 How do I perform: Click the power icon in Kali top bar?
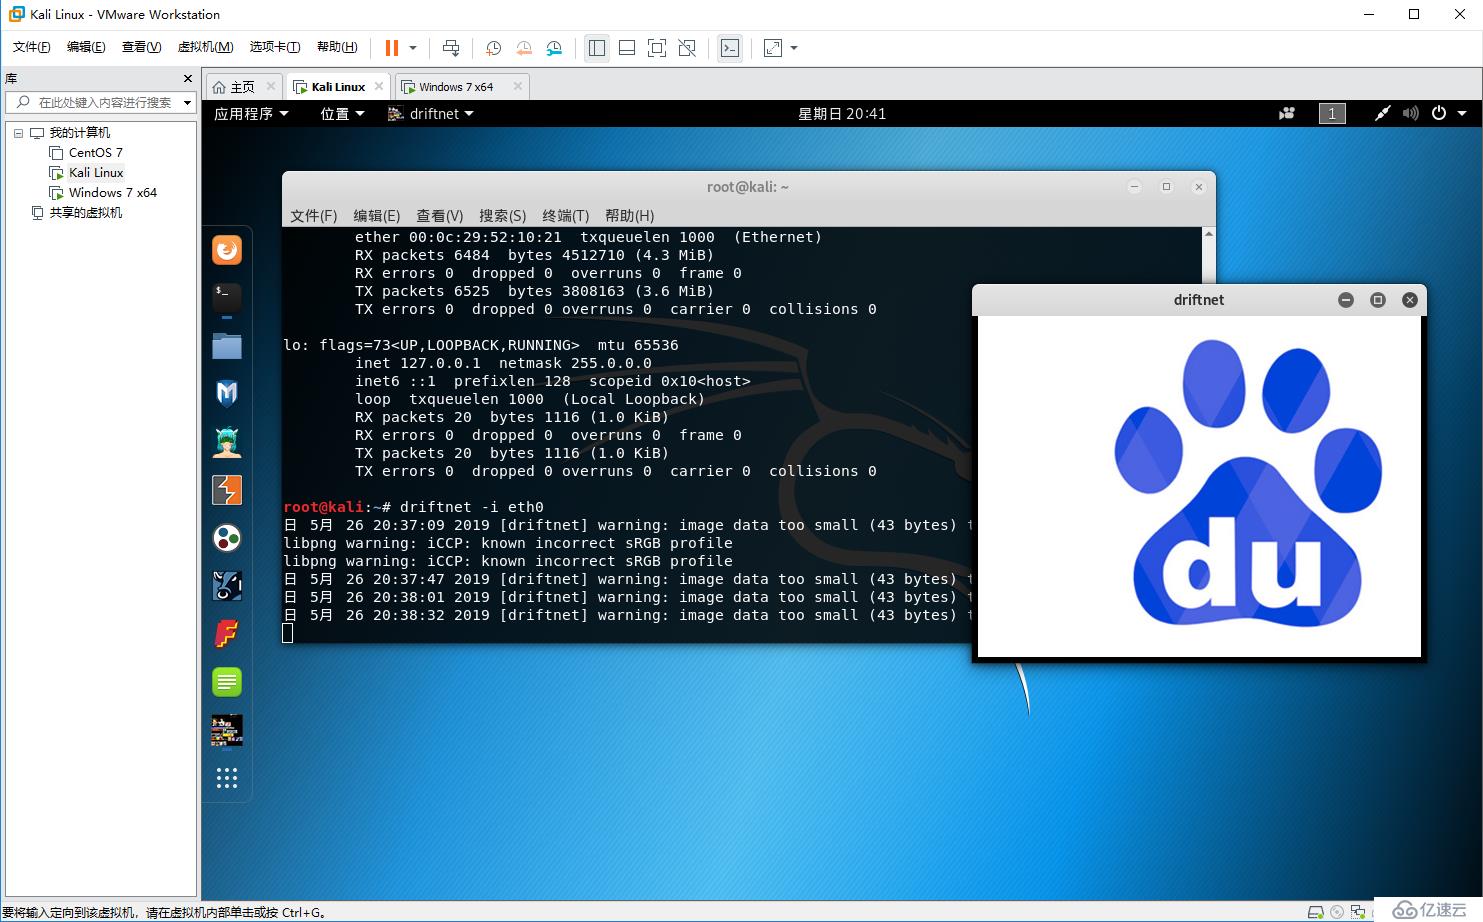click(1439, 114)
